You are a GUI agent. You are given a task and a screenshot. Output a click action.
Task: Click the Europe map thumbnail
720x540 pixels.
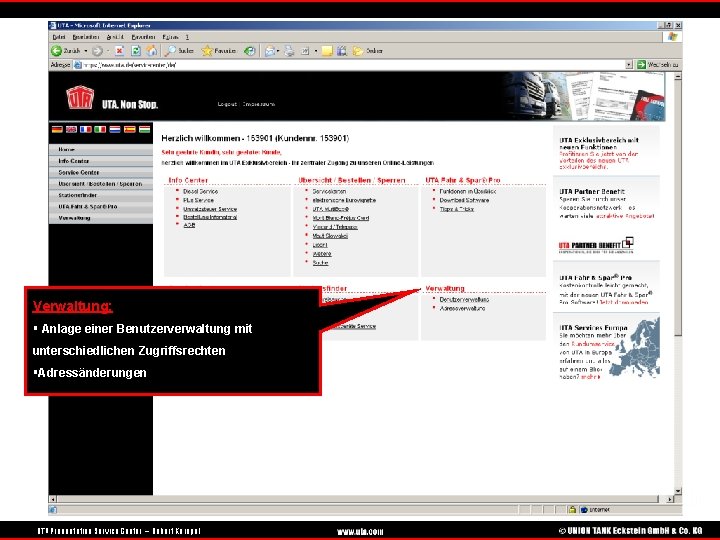click(637, 348)
